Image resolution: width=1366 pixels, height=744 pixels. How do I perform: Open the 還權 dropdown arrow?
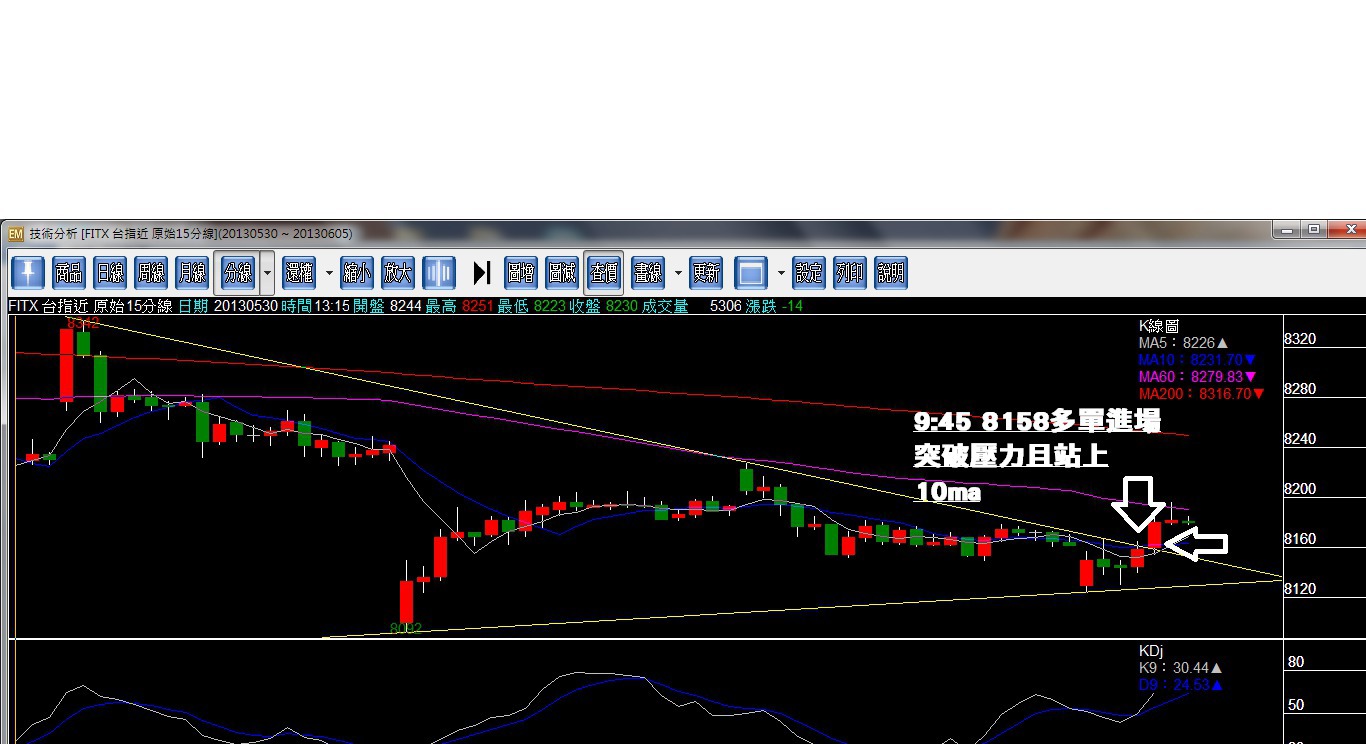pos(329,272)
